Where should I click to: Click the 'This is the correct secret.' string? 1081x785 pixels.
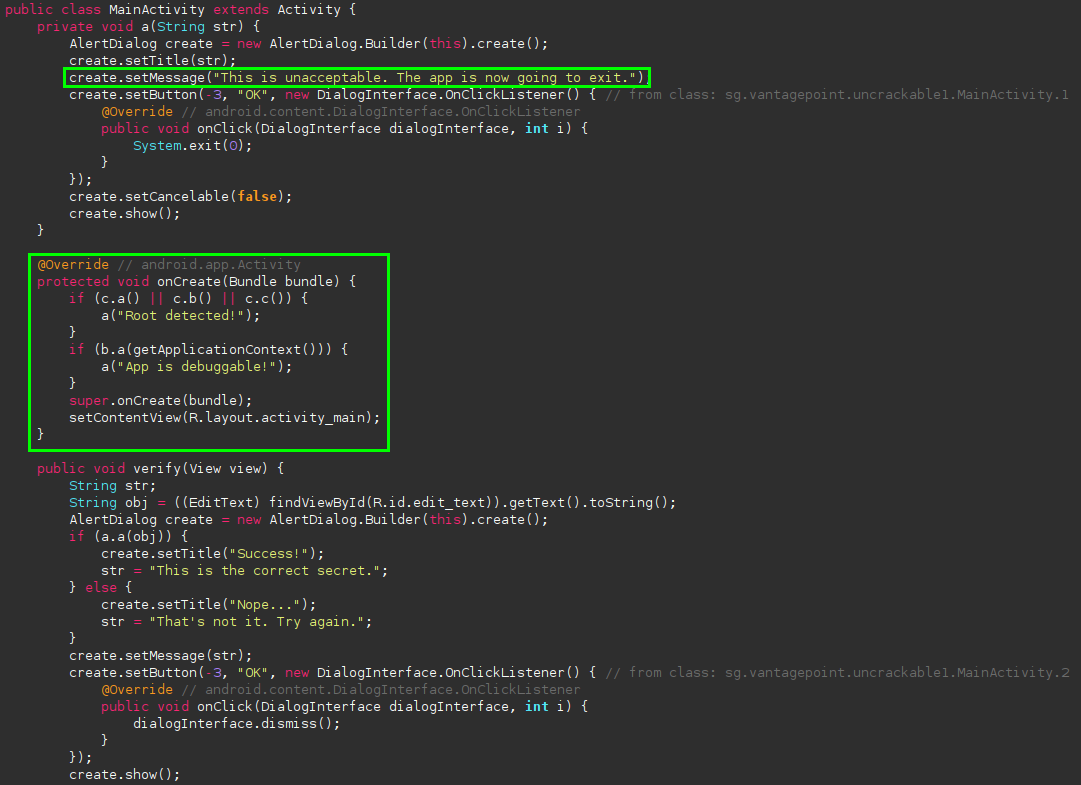click(x=264, y=571)
